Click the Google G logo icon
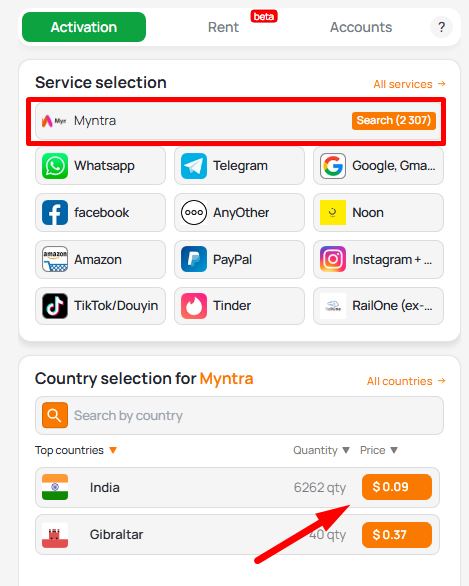 (x=333, y=166)
